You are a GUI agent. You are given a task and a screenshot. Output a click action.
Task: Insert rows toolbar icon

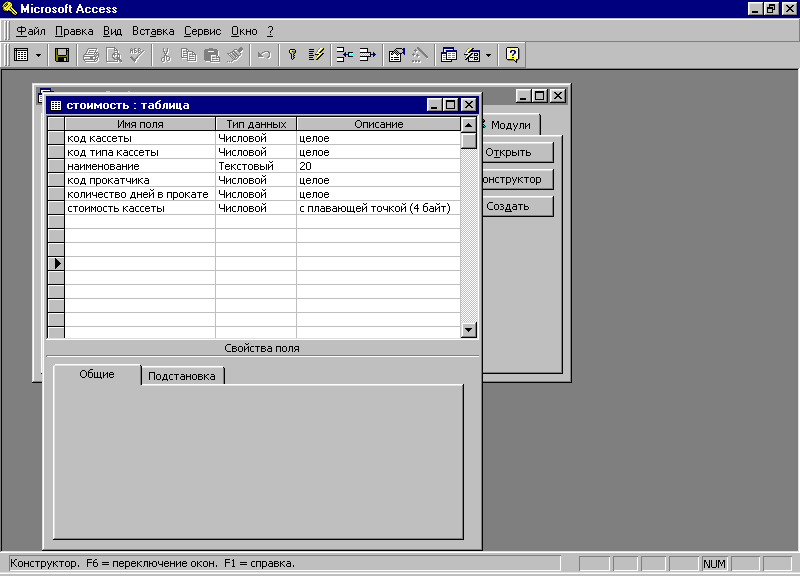345,55
